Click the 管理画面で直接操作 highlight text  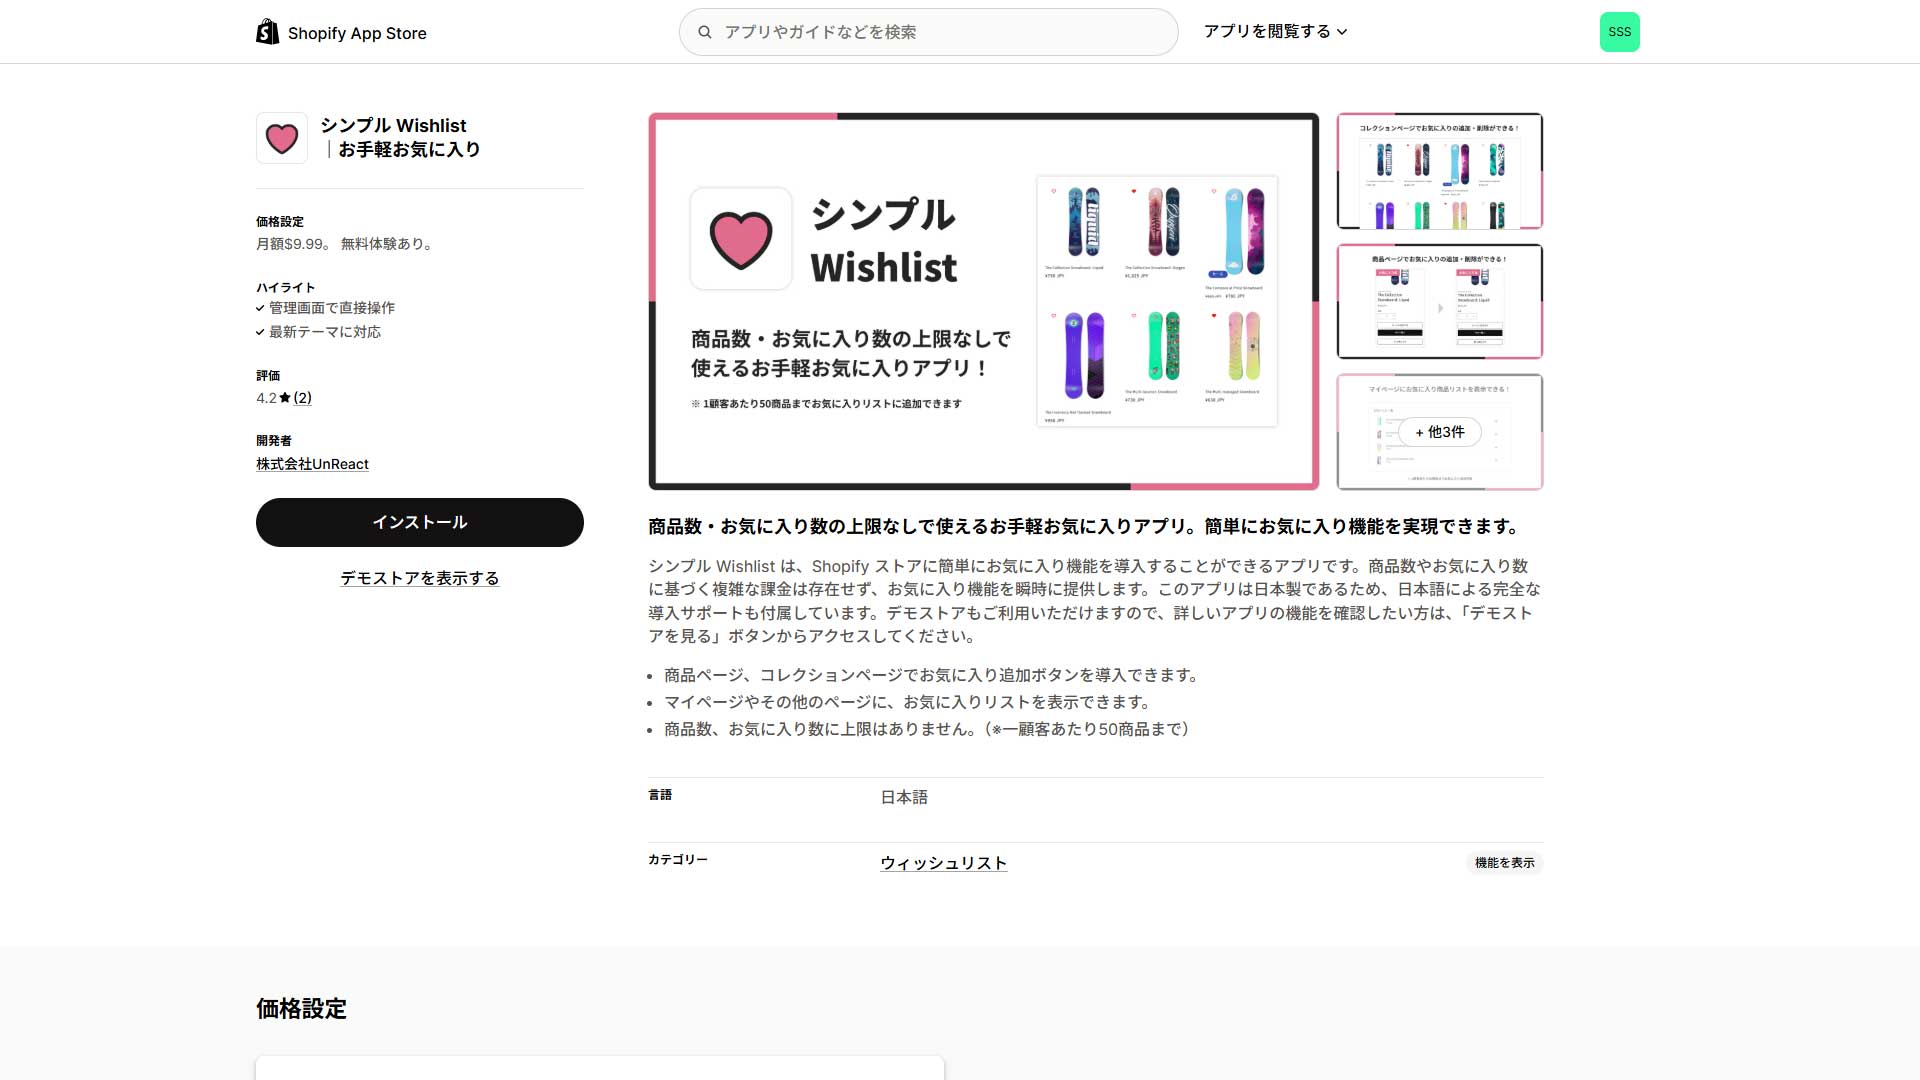pyautogui.click(x=332, y=308)
